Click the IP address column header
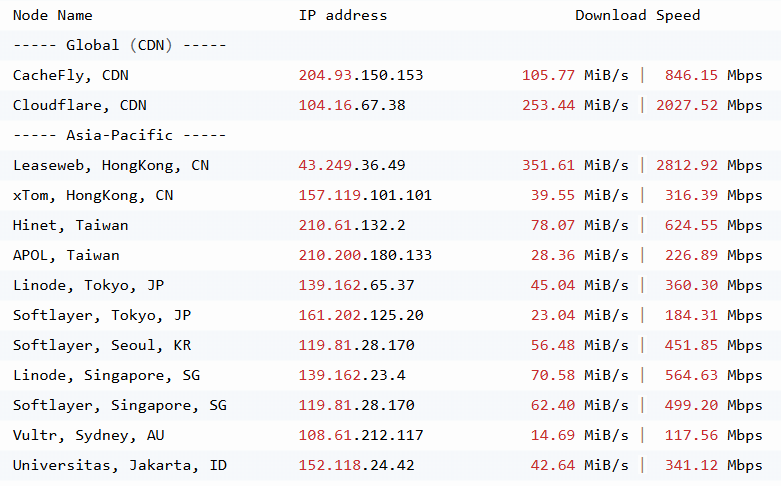Screen dimensions: 781x486 (343, 15)
